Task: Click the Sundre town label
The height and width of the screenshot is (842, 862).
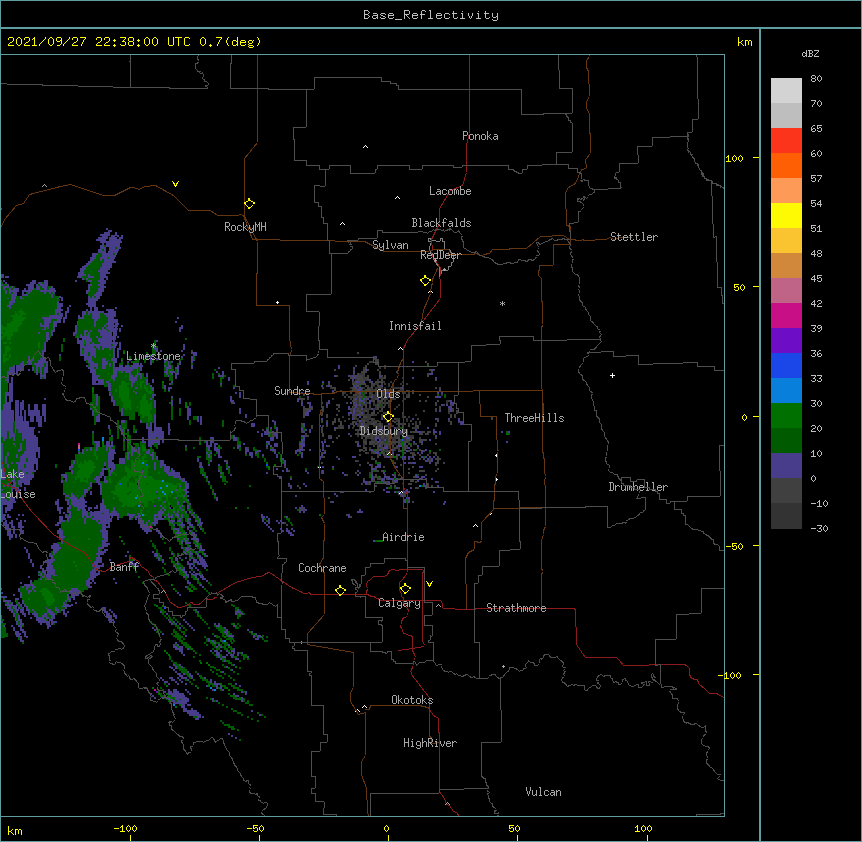Action: (292, 391)
